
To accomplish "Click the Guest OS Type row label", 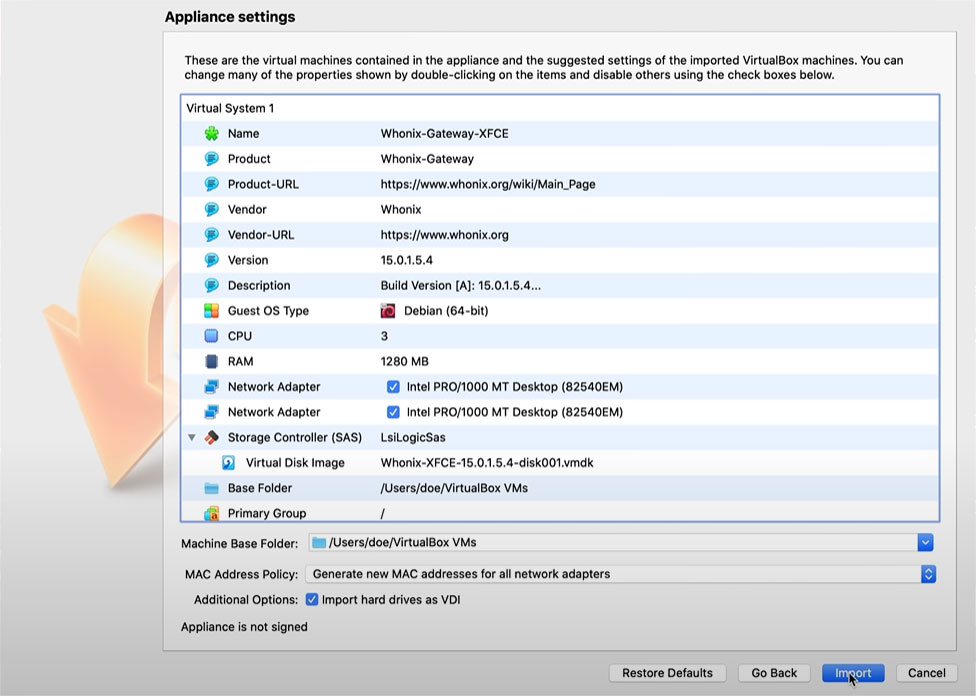I will coord(268,311).
